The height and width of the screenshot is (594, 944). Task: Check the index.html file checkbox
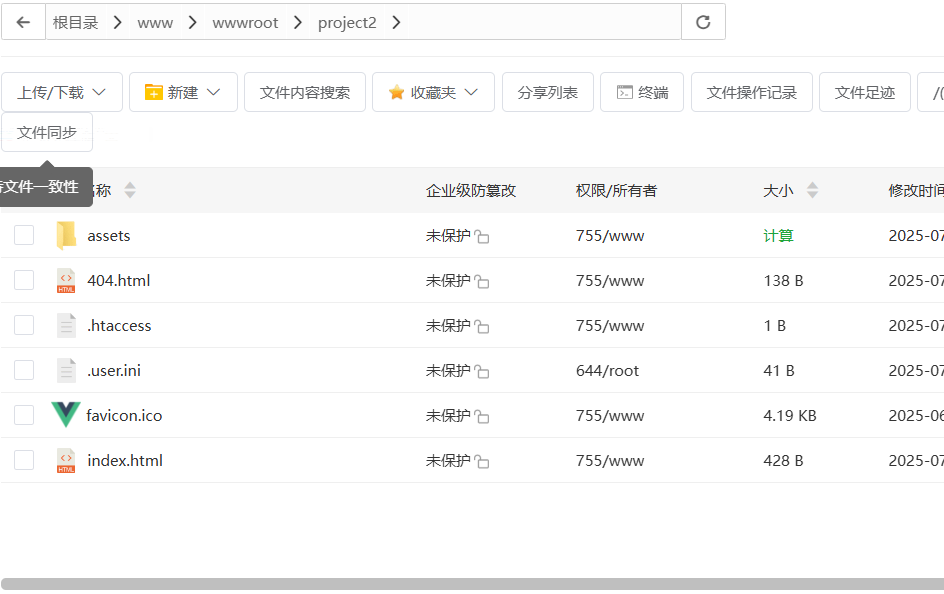click(24, 460)
